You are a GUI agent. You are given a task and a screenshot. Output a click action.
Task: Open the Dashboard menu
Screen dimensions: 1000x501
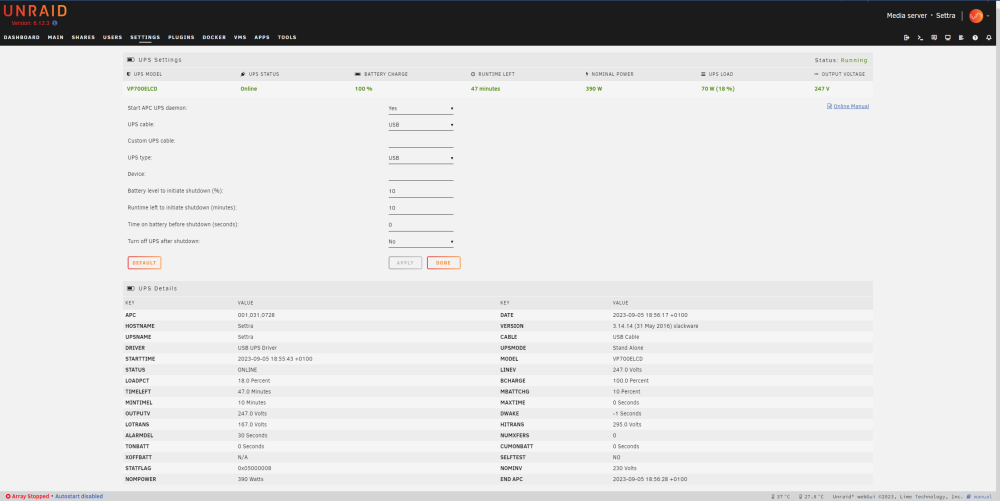click(22, 38)
